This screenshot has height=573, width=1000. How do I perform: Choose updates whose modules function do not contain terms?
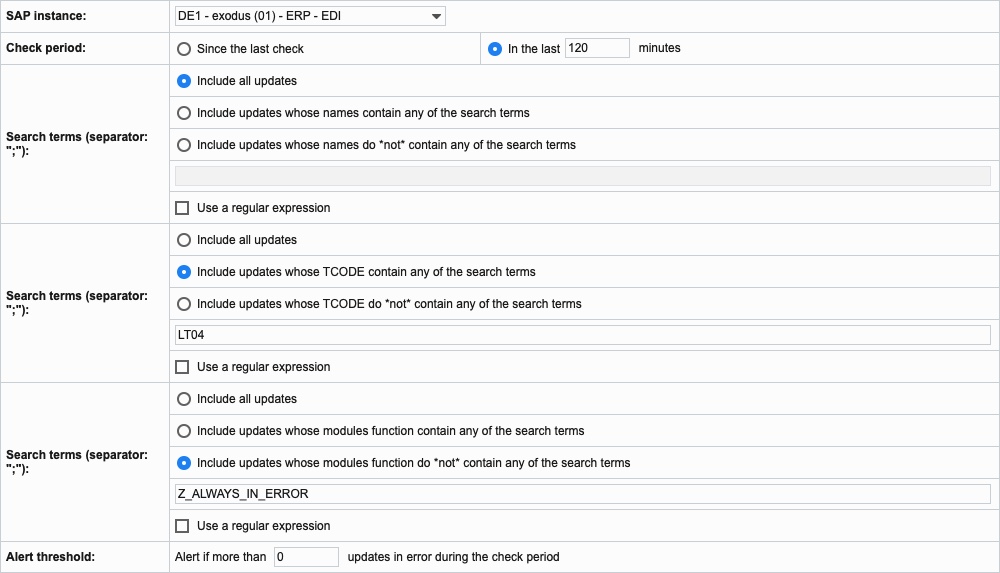pos(184,463)
